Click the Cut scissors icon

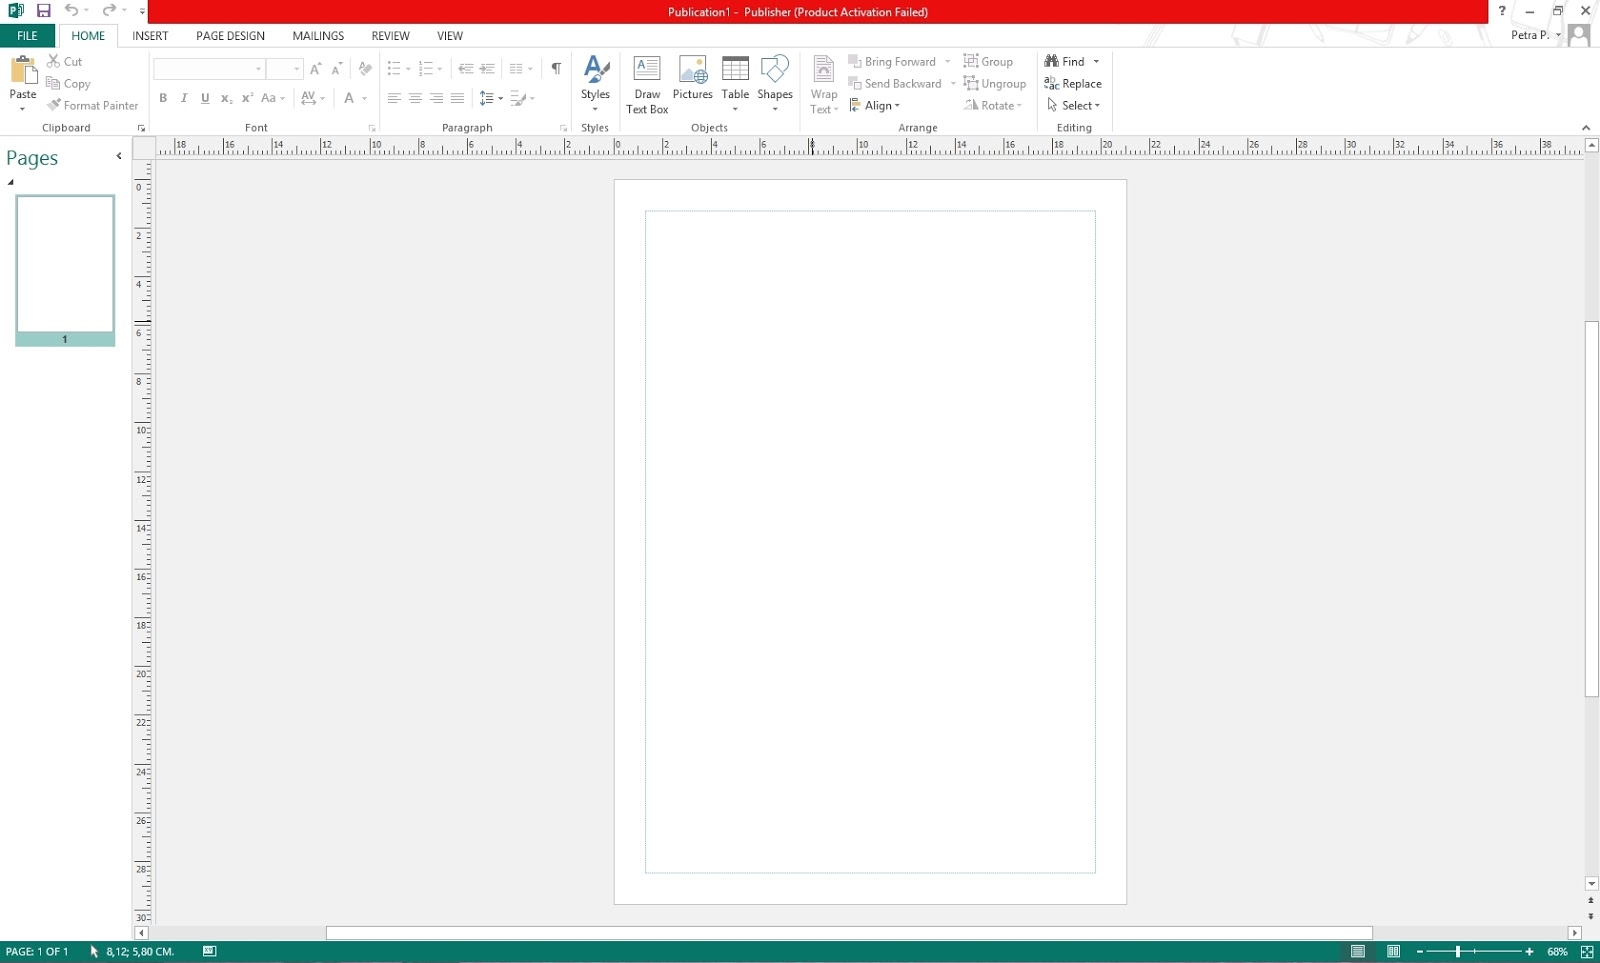pos(53,61)
